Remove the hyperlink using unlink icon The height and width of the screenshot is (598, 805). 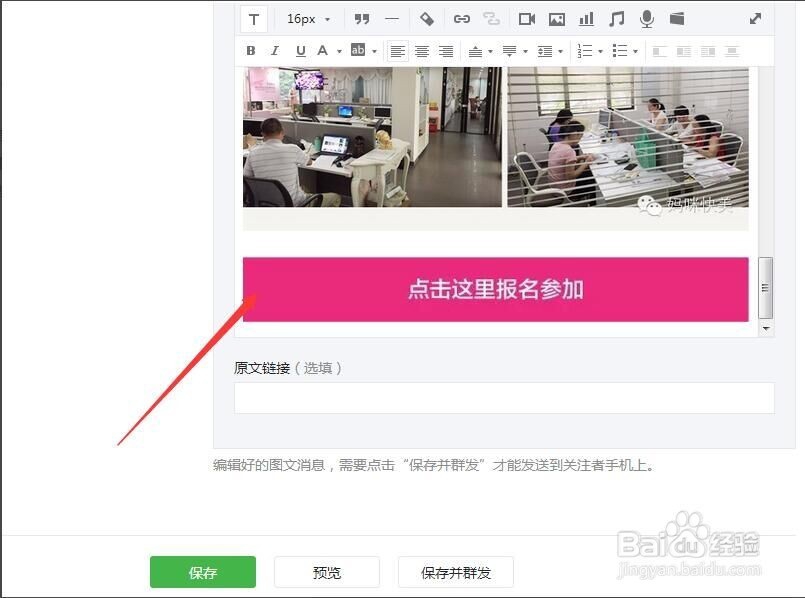click(492, 18)
